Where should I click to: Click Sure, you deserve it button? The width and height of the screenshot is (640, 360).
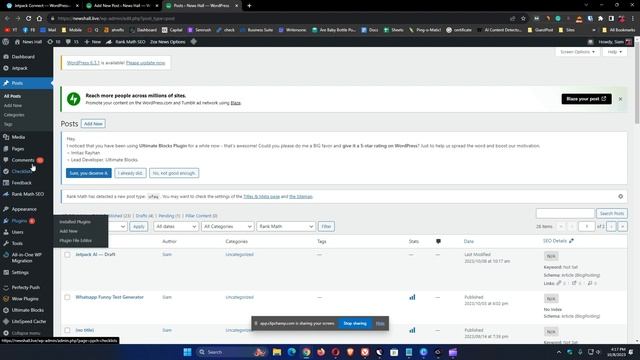tap(89, 173)
